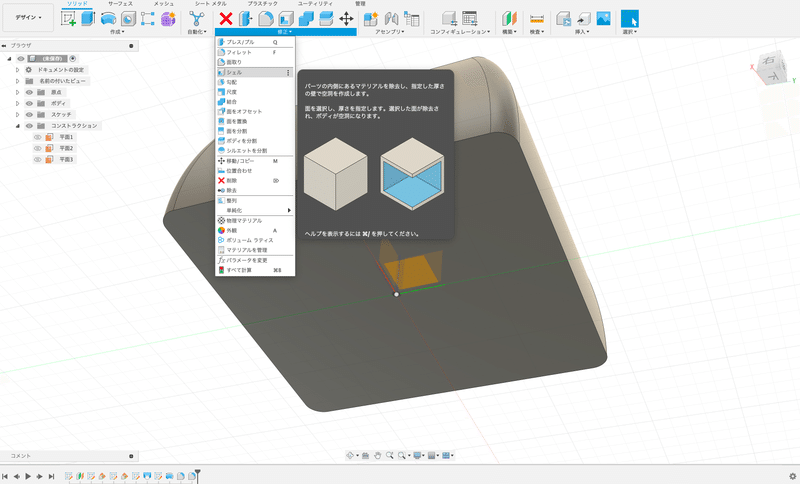Screen dimensions: 800x484
Task: Click the Create Form purple sphere icon
Action: click(168, 19)
